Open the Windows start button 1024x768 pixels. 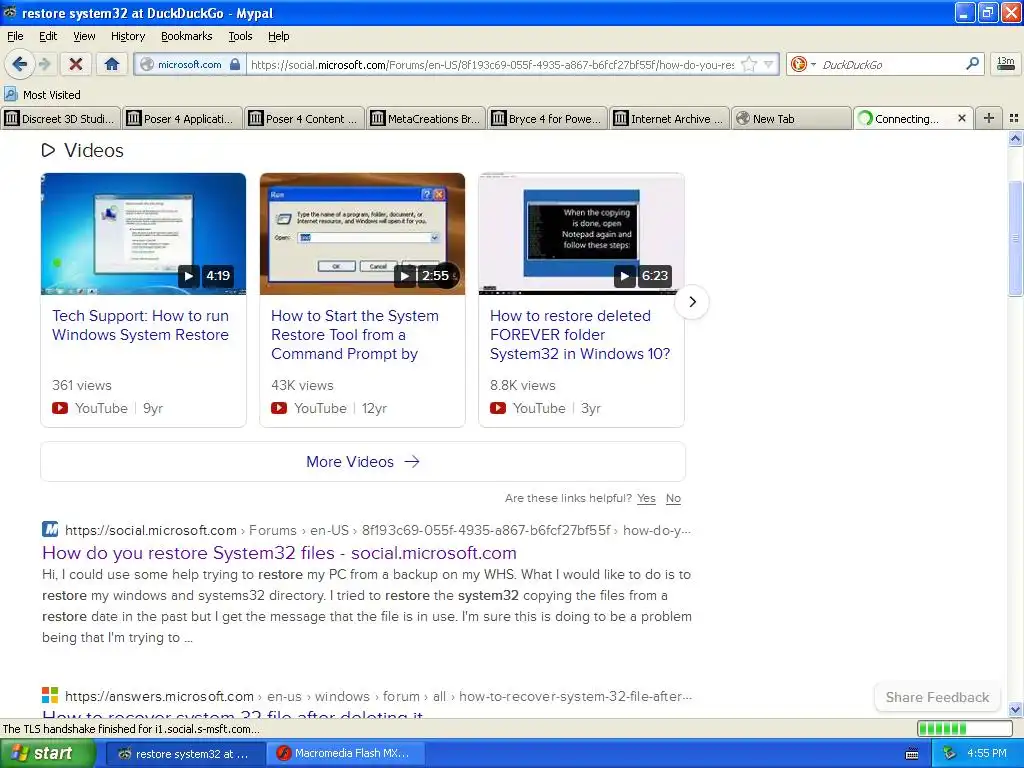coord(47,753)
